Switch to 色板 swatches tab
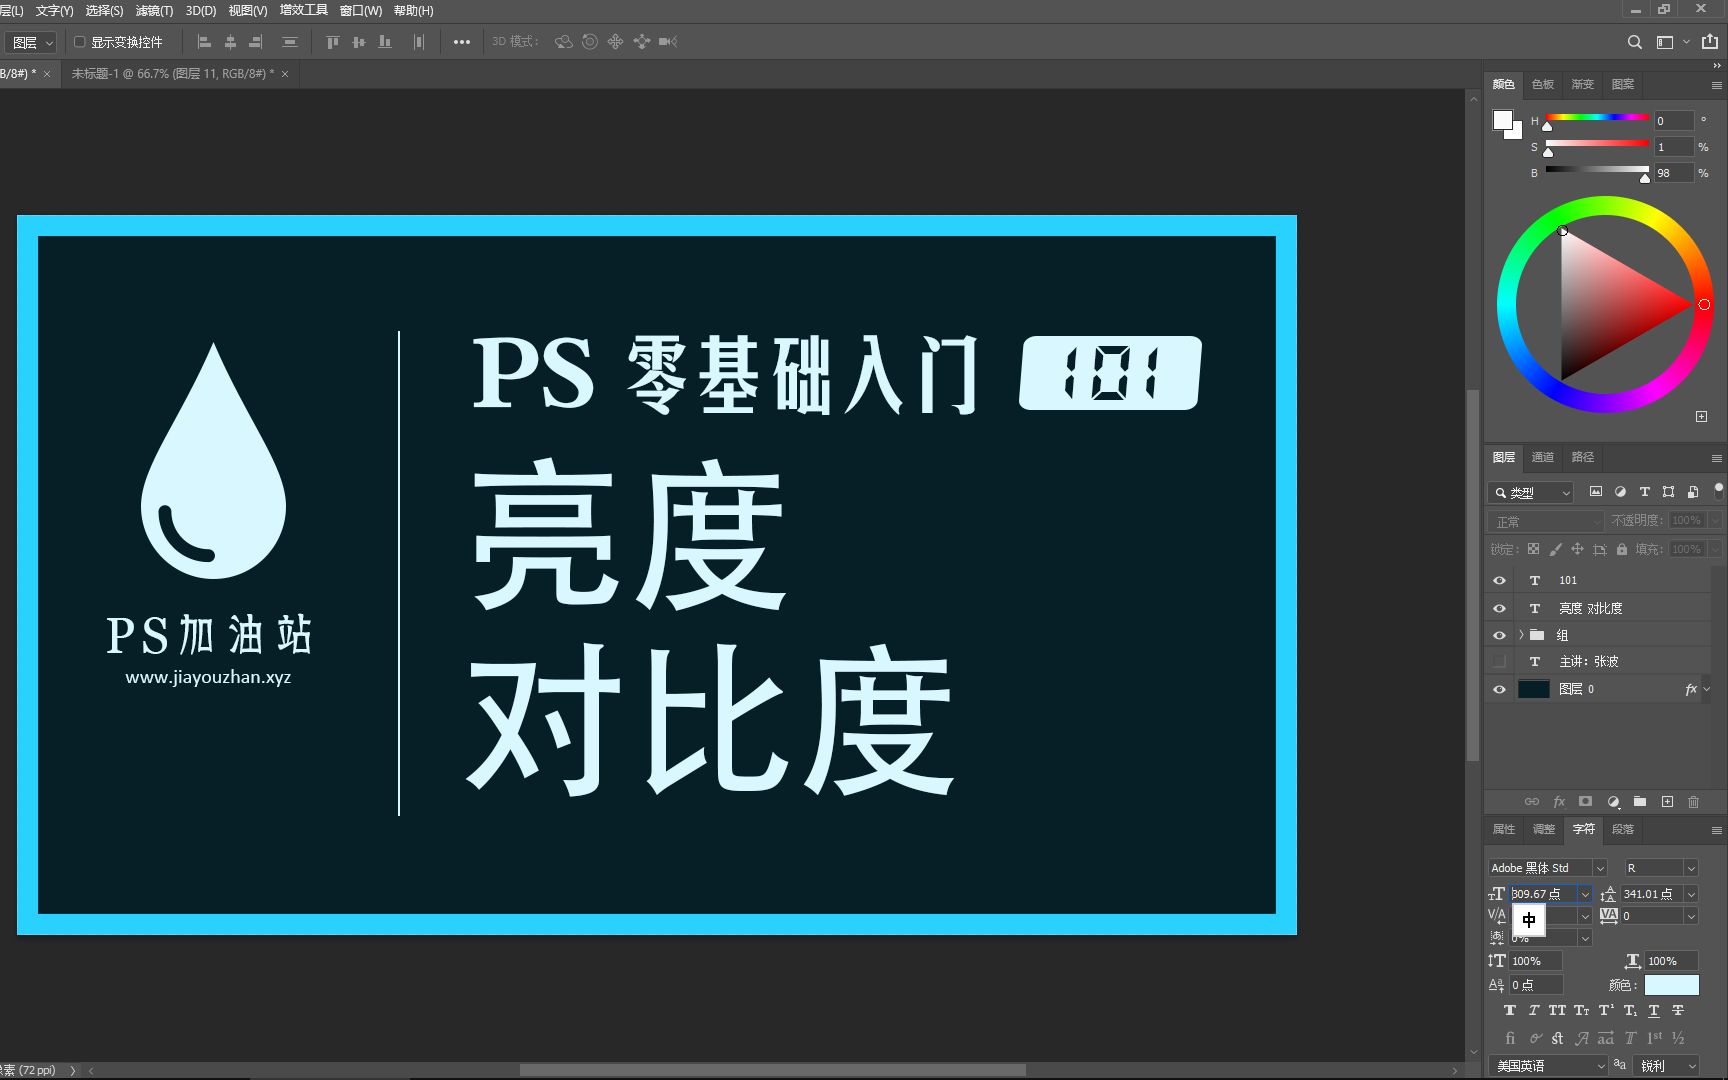The width and height of the screenshot is (1728, 1080). [x=1543, y=84]
